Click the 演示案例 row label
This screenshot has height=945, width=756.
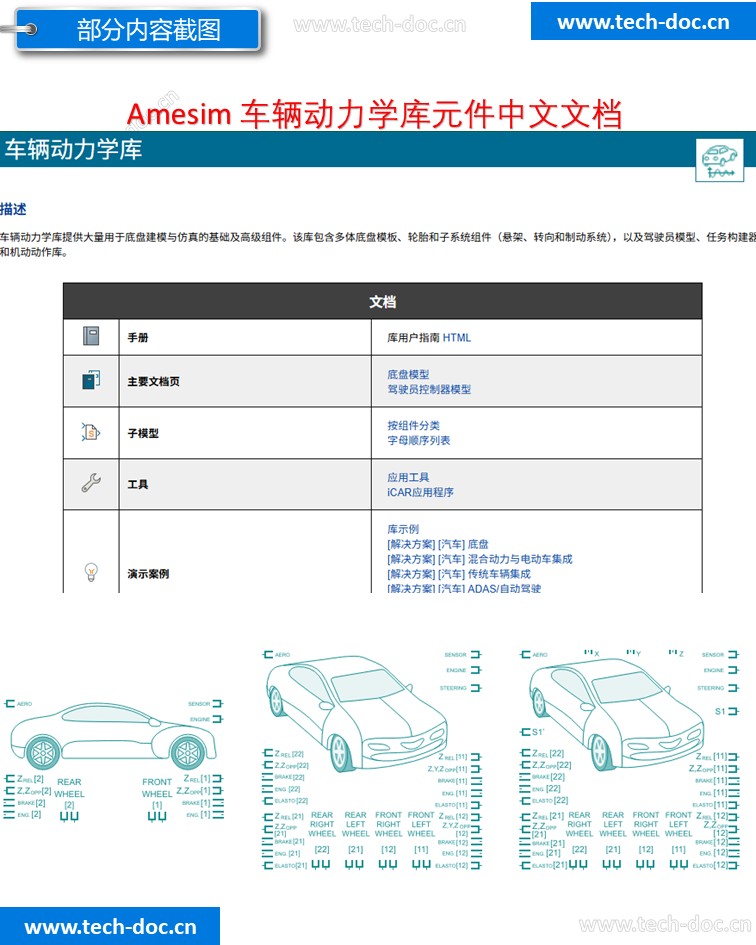click(x=148, y=574)
